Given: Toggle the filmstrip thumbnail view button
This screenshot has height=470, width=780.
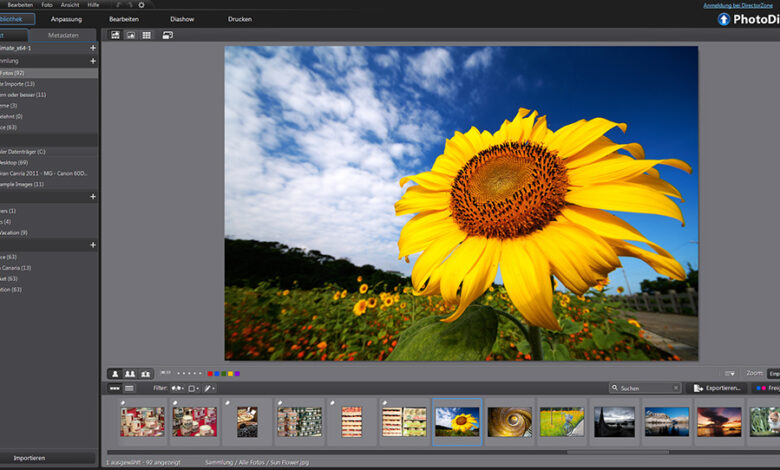Looking at the screenshot, I should (x=114, y=388).
